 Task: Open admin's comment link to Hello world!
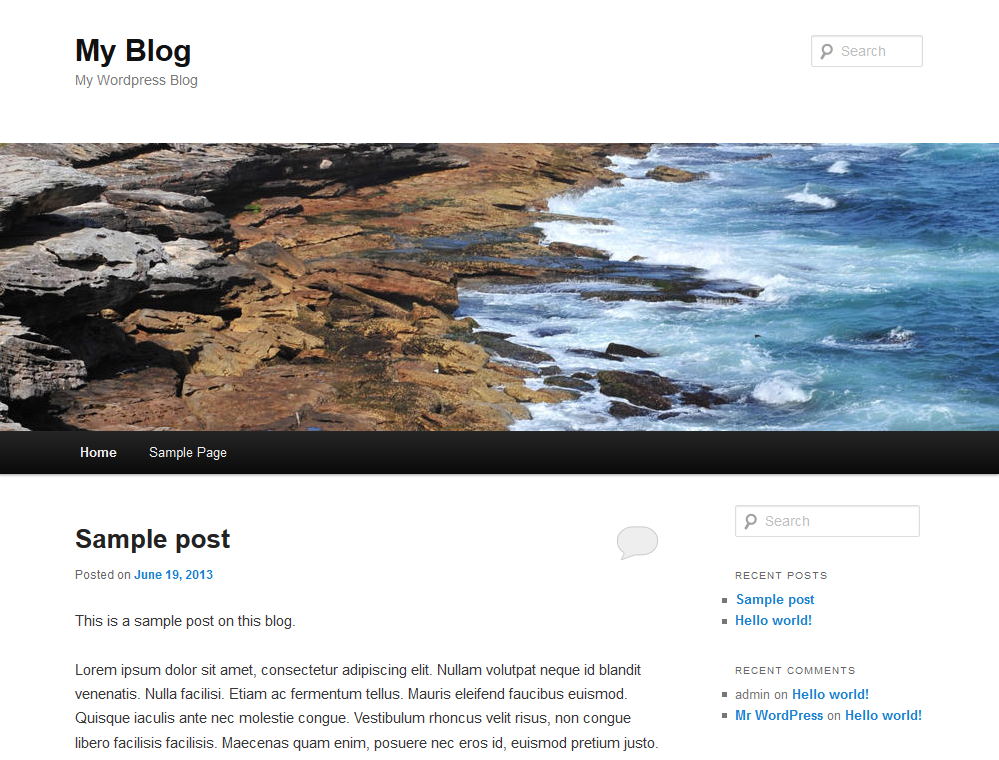pyautogui.click(x=830, y=694)
